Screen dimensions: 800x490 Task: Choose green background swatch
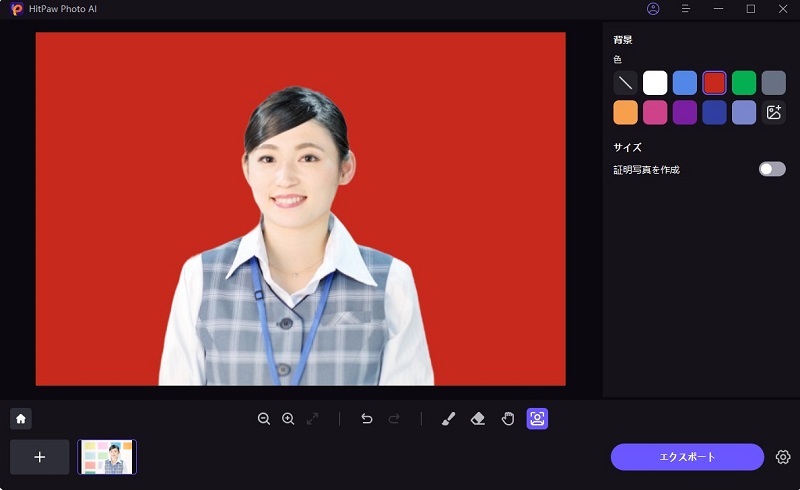click(744, 83)
